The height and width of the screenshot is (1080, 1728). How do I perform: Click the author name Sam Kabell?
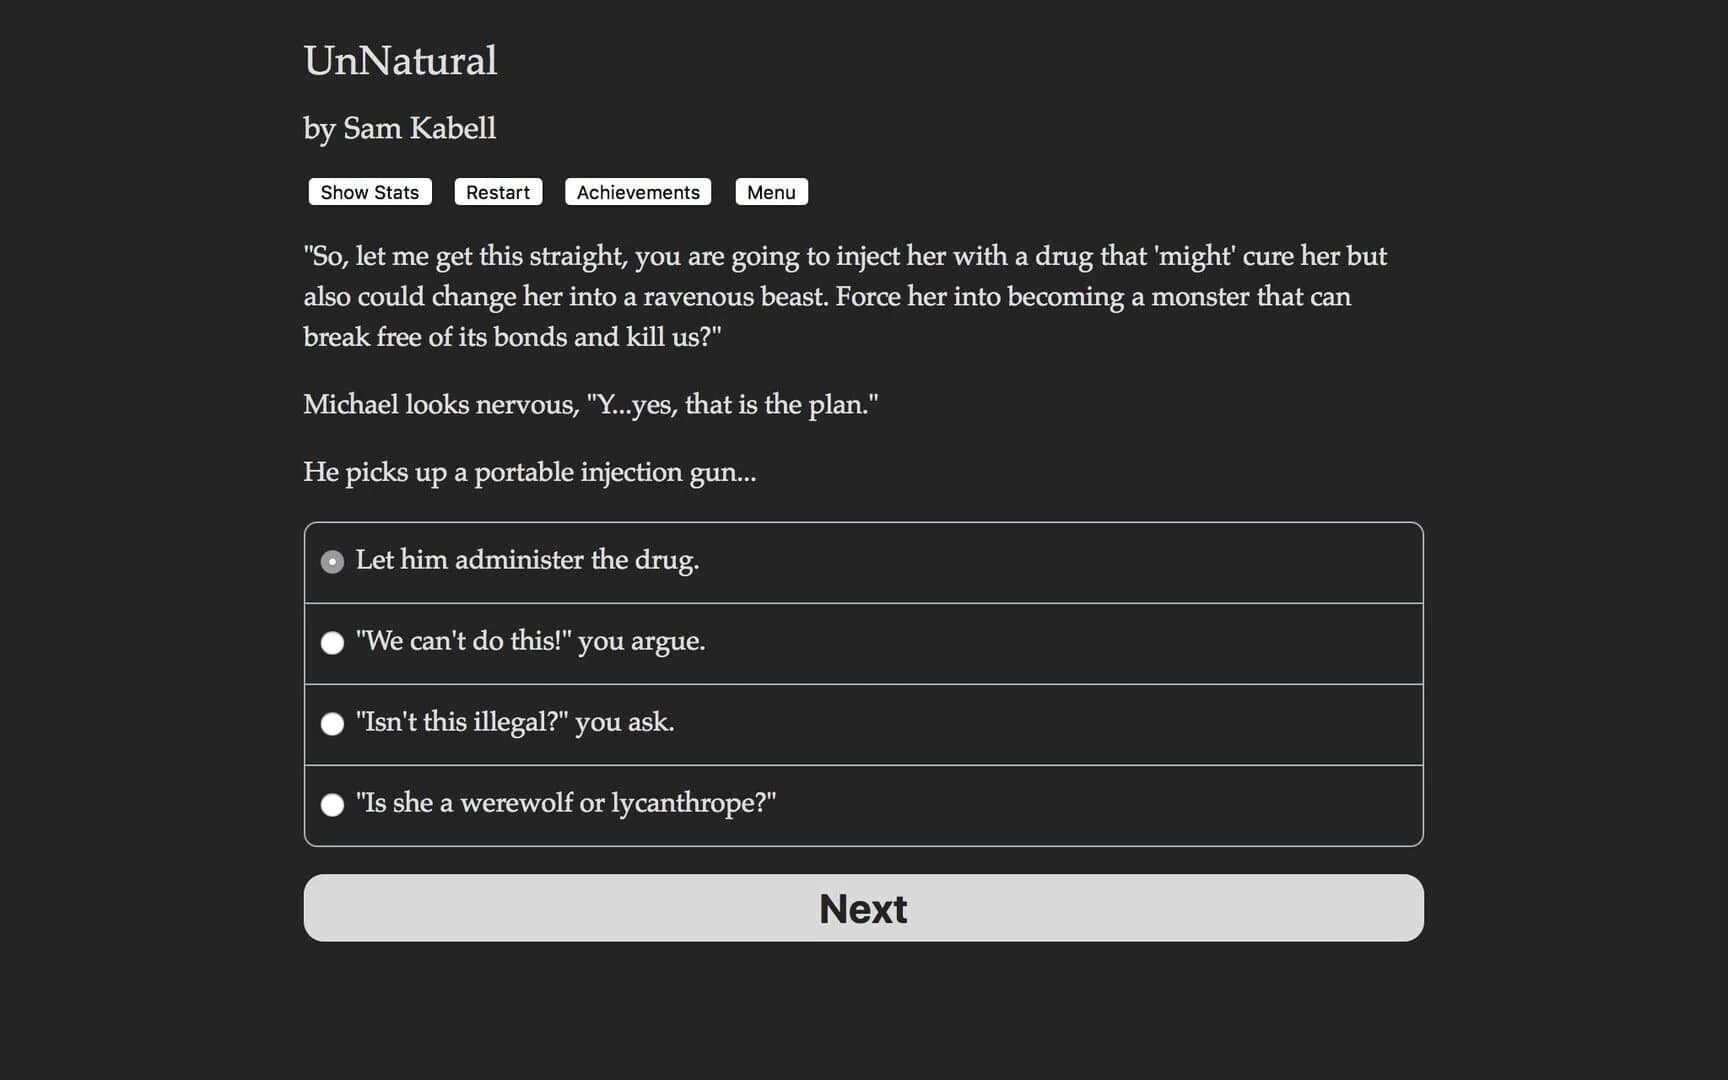tap(400, 128)
